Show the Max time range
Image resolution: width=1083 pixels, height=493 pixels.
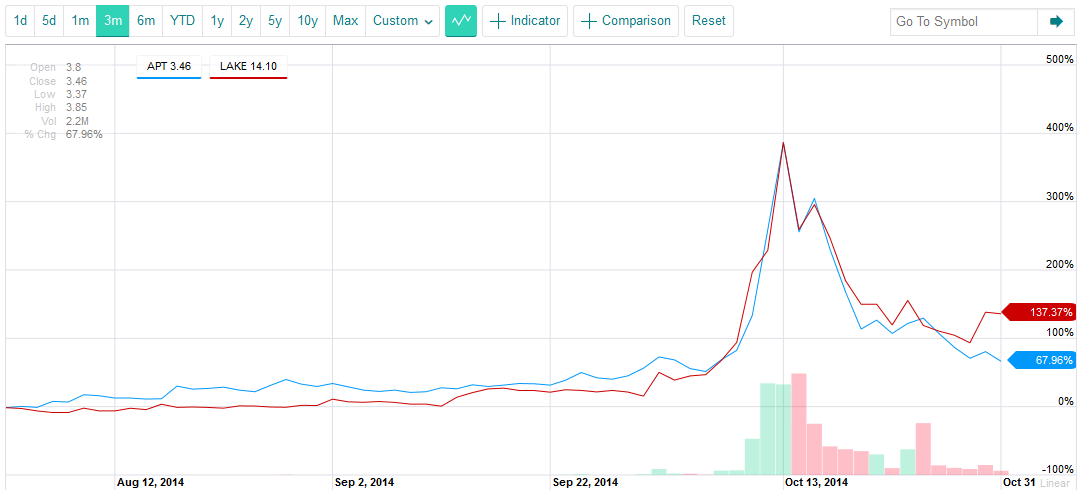(x=345, y=21)
